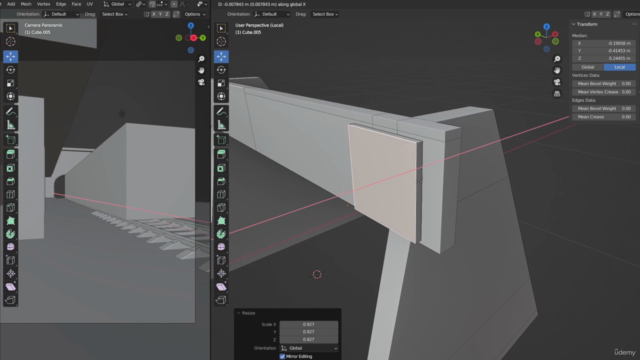The width and height of the screenshot is (640, 360).
Task: Toggle Z mirror in right viewport header
Action: [x=607, y=14]
